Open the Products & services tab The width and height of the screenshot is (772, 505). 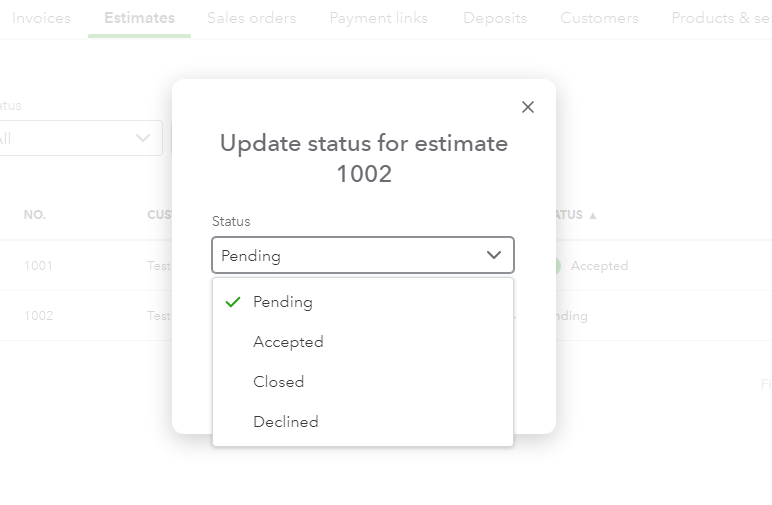coord(720,18)
